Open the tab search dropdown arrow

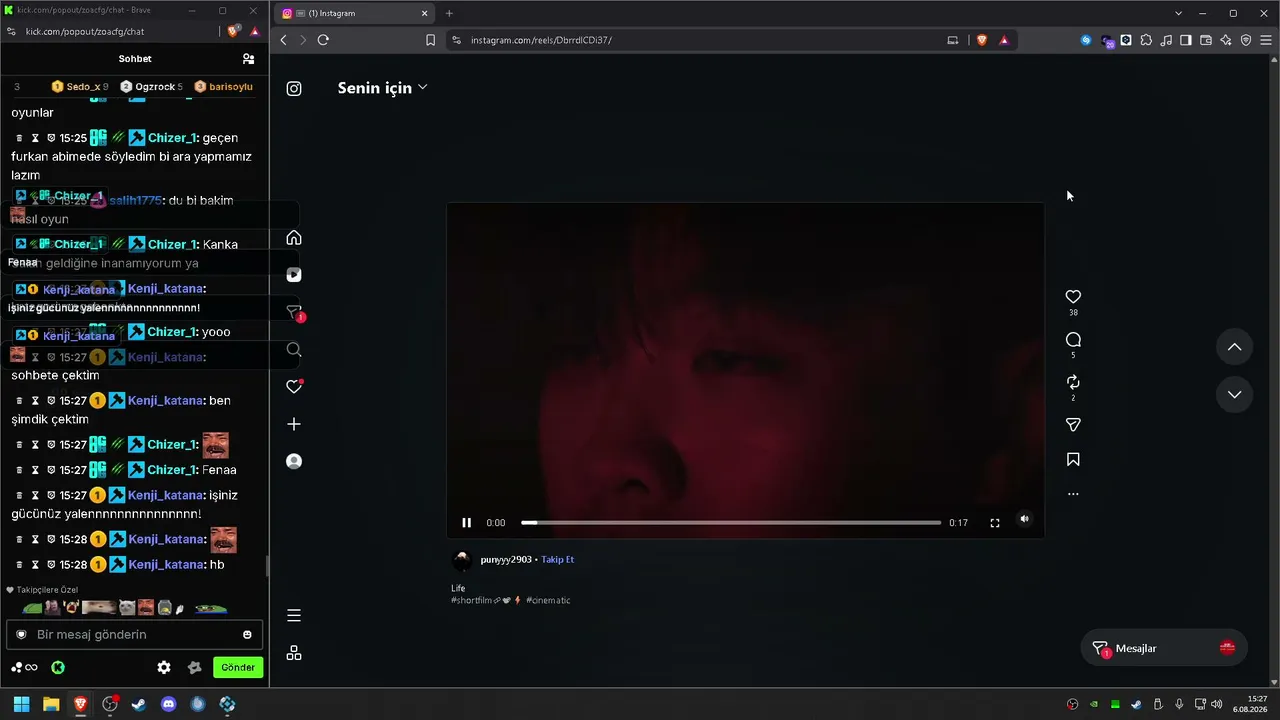1179,13
